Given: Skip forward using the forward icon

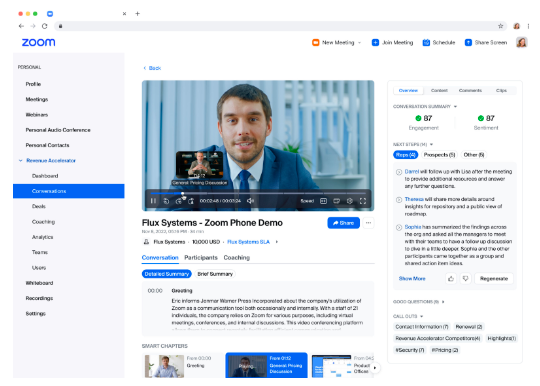Looking at the screenshot, I should coord(179,201).
